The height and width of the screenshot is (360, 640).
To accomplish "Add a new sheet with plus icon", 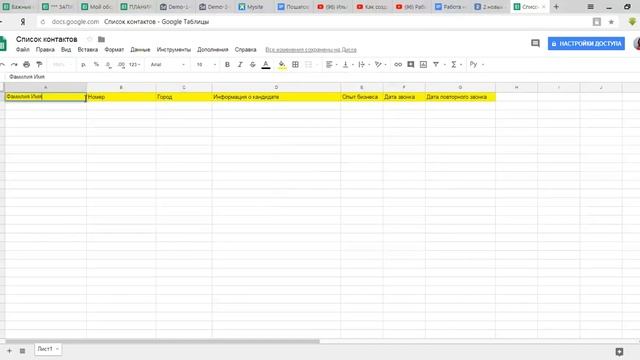I will [x=9, y=351].
